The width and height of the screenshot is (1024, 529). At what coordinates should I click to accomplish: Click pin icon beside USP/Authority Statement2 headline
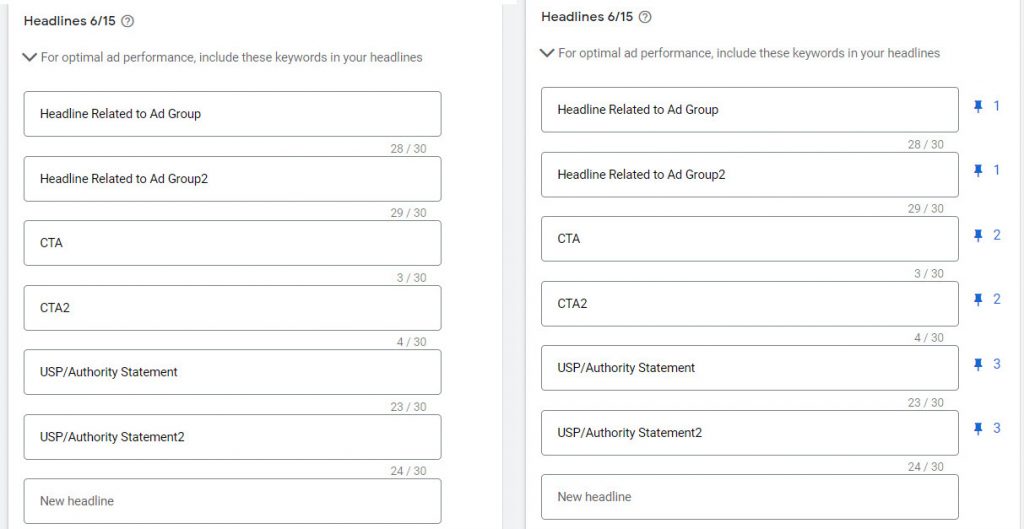(x=978, y=429)
